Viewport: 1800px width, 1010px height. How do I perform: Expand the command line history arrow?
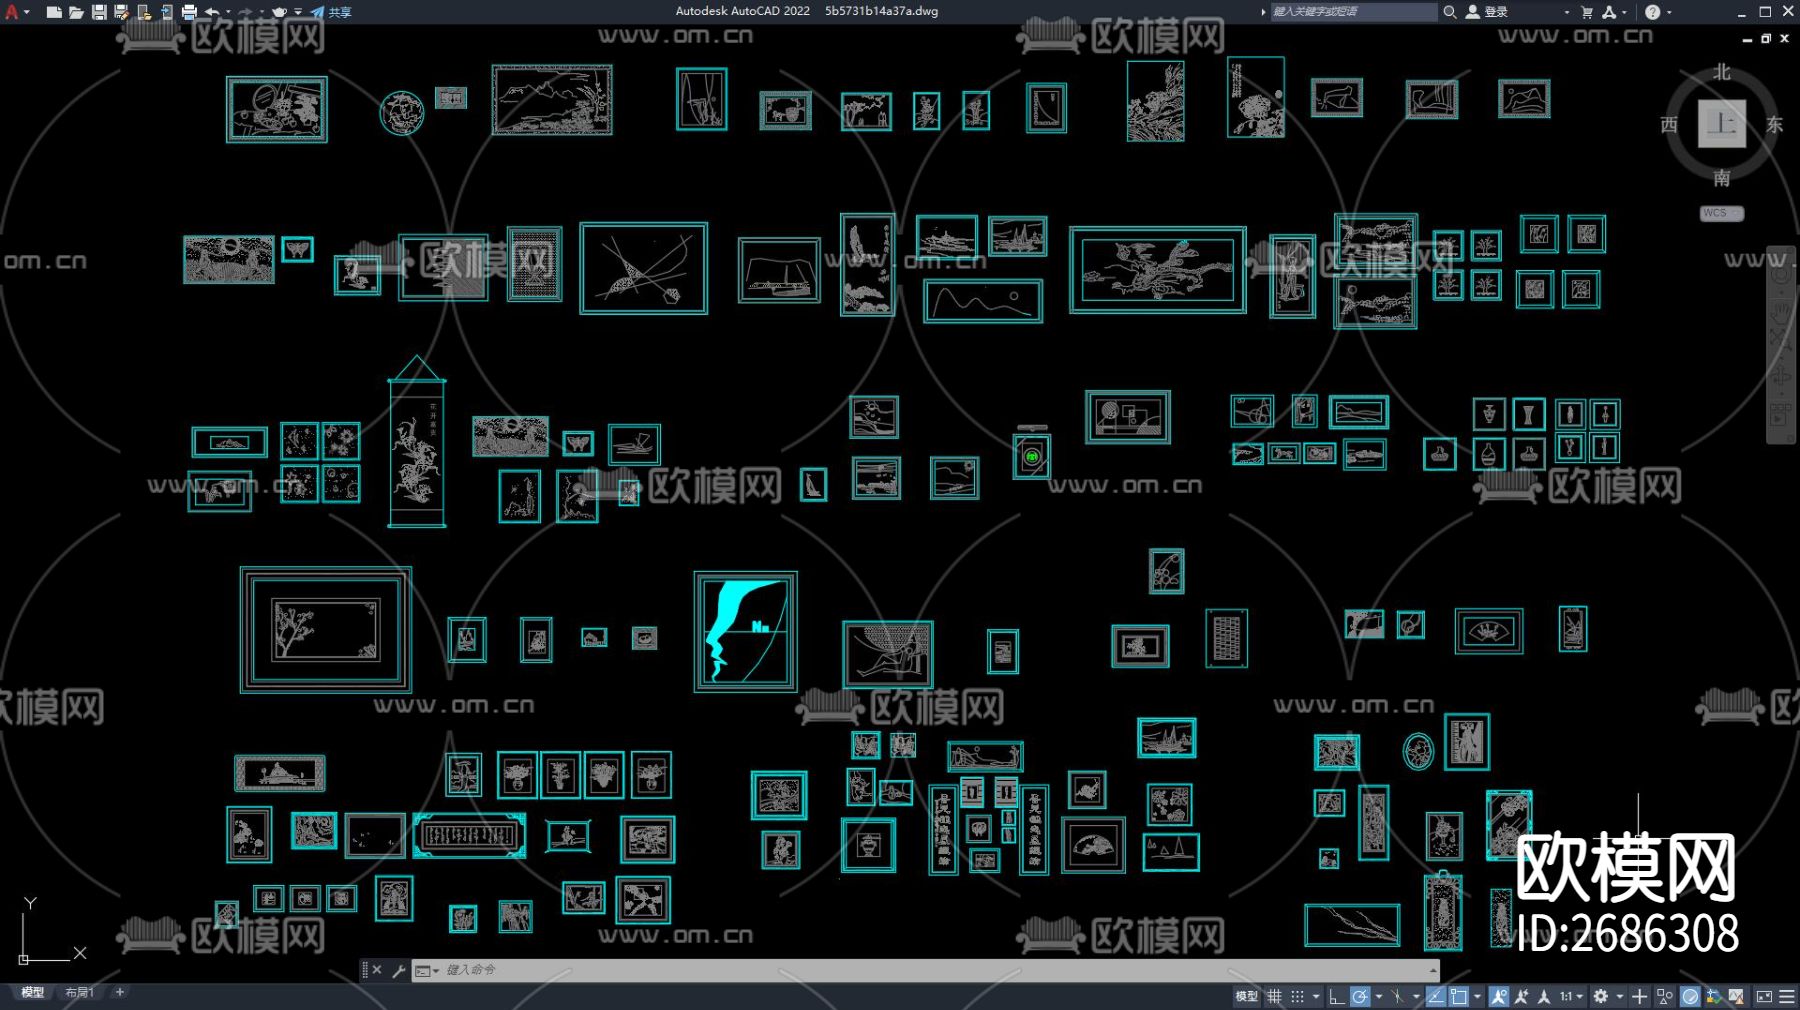pos(1433,970)
